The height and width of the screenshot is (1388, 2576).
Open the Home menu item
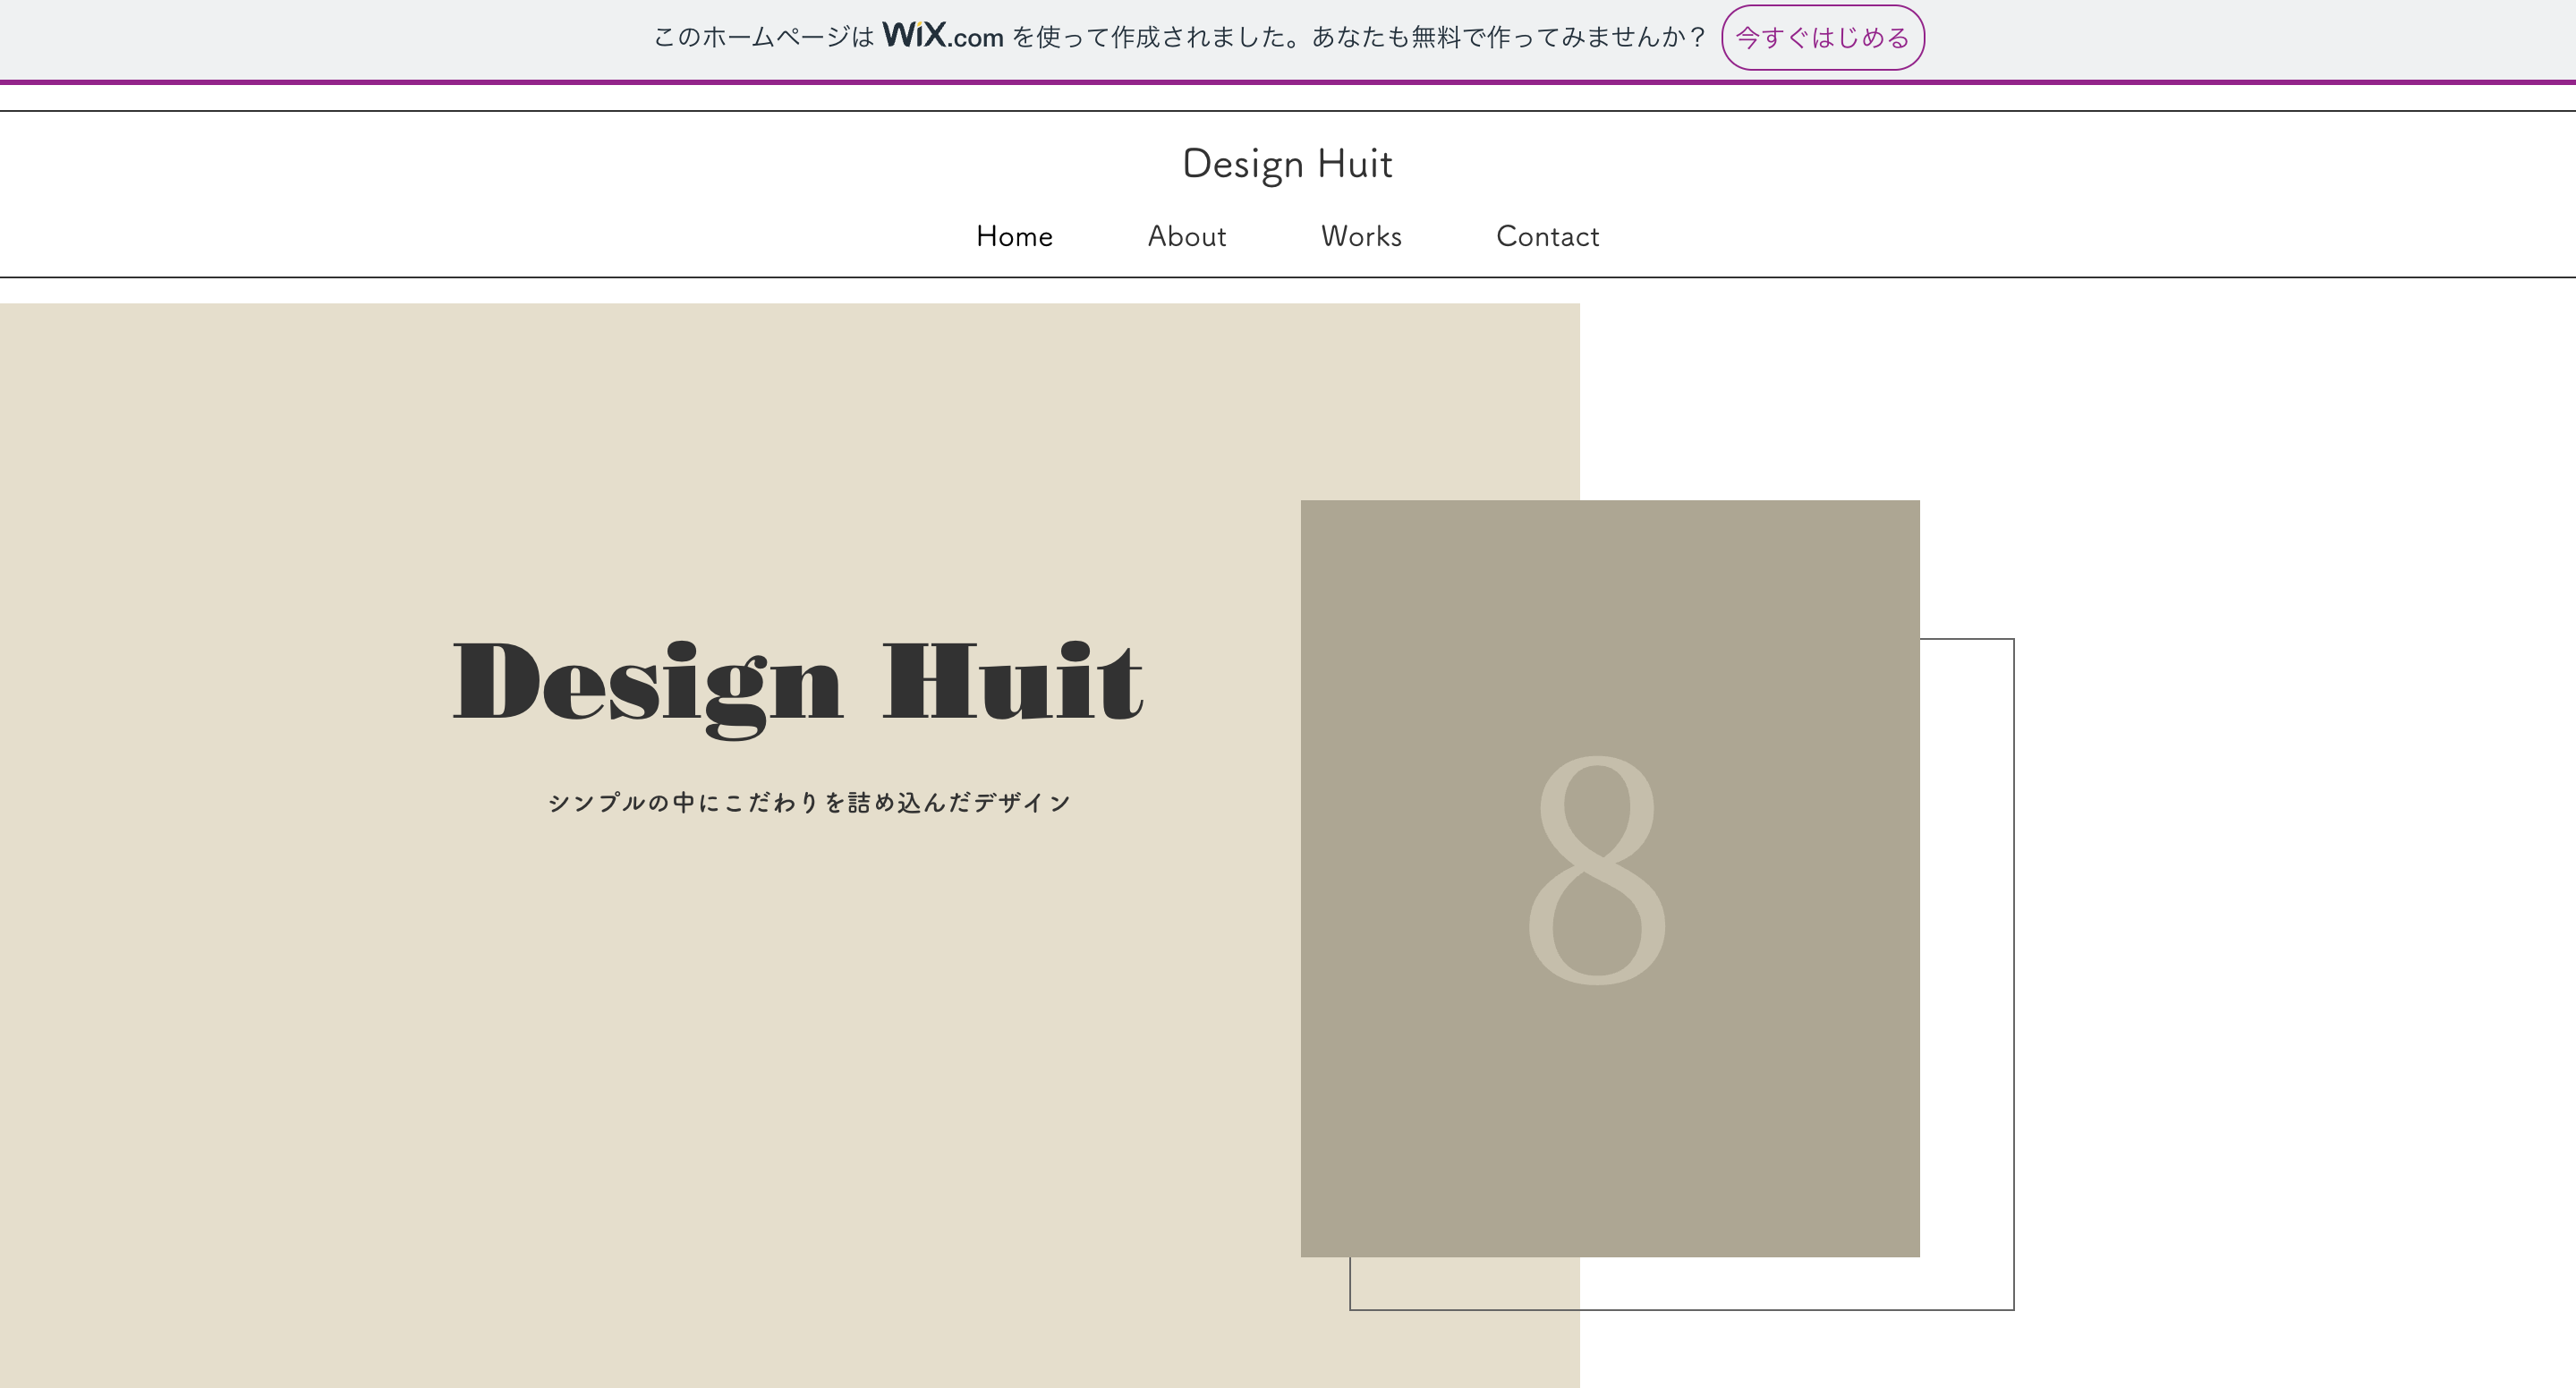point(1014,236)
